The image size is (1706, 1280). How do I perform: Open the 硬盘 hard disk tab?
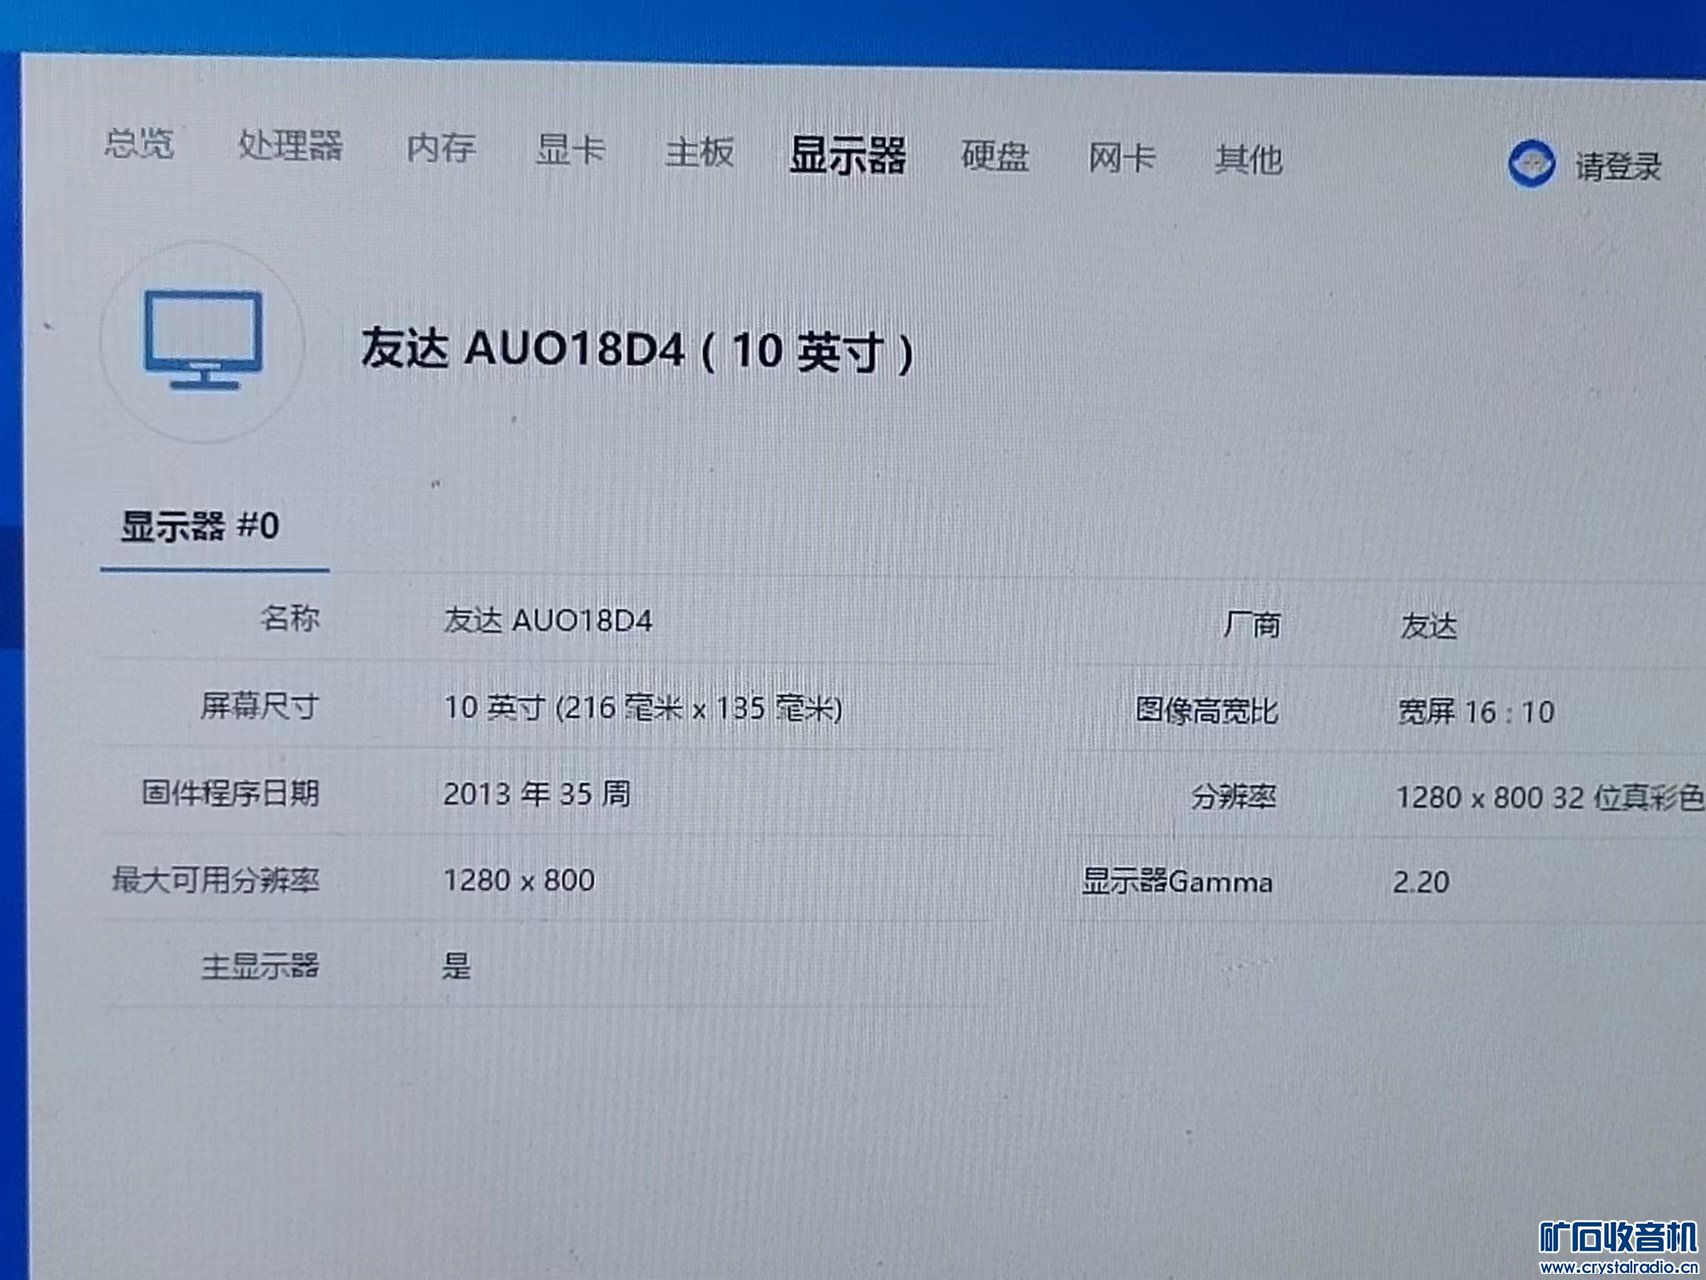tap(995, 156)
